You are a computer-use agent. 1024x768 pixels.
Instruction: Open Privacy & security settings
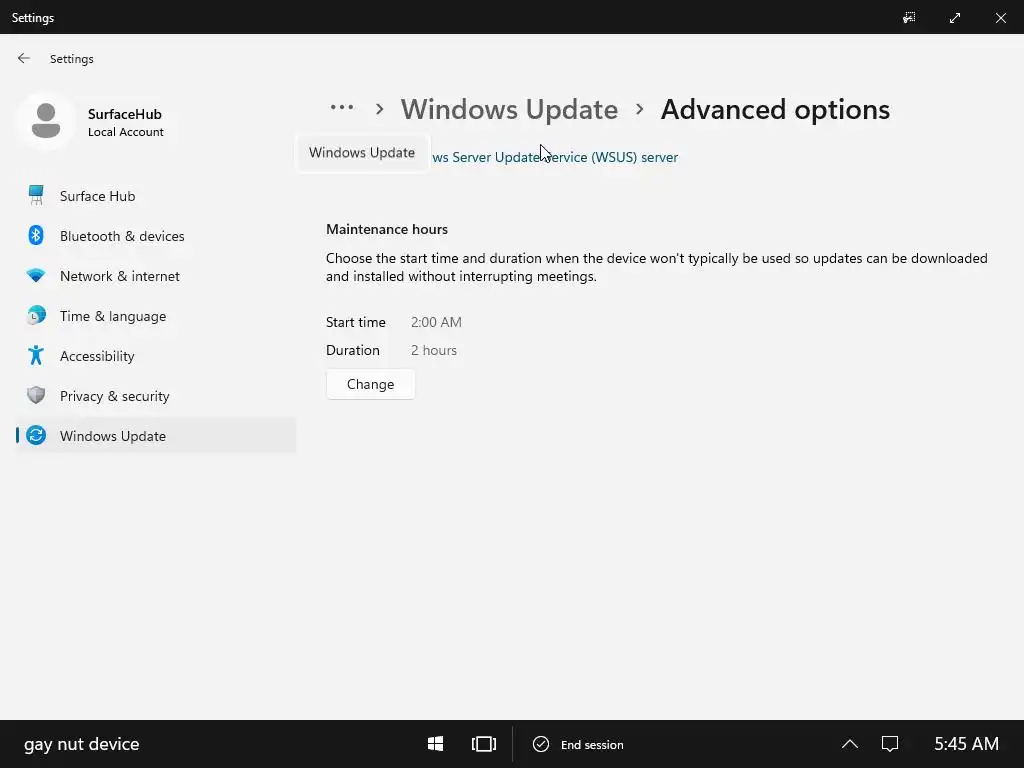155,396
